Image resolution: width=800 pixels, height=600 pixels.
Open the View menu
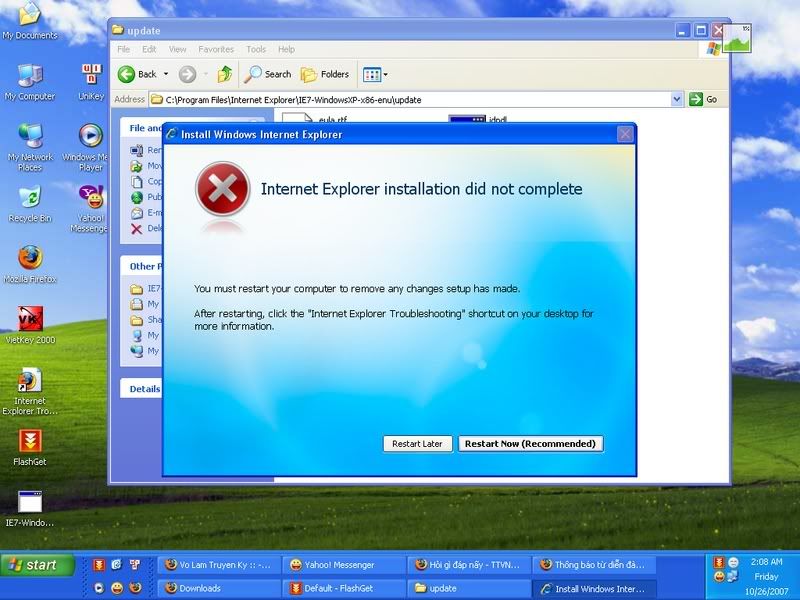point(177,49)
